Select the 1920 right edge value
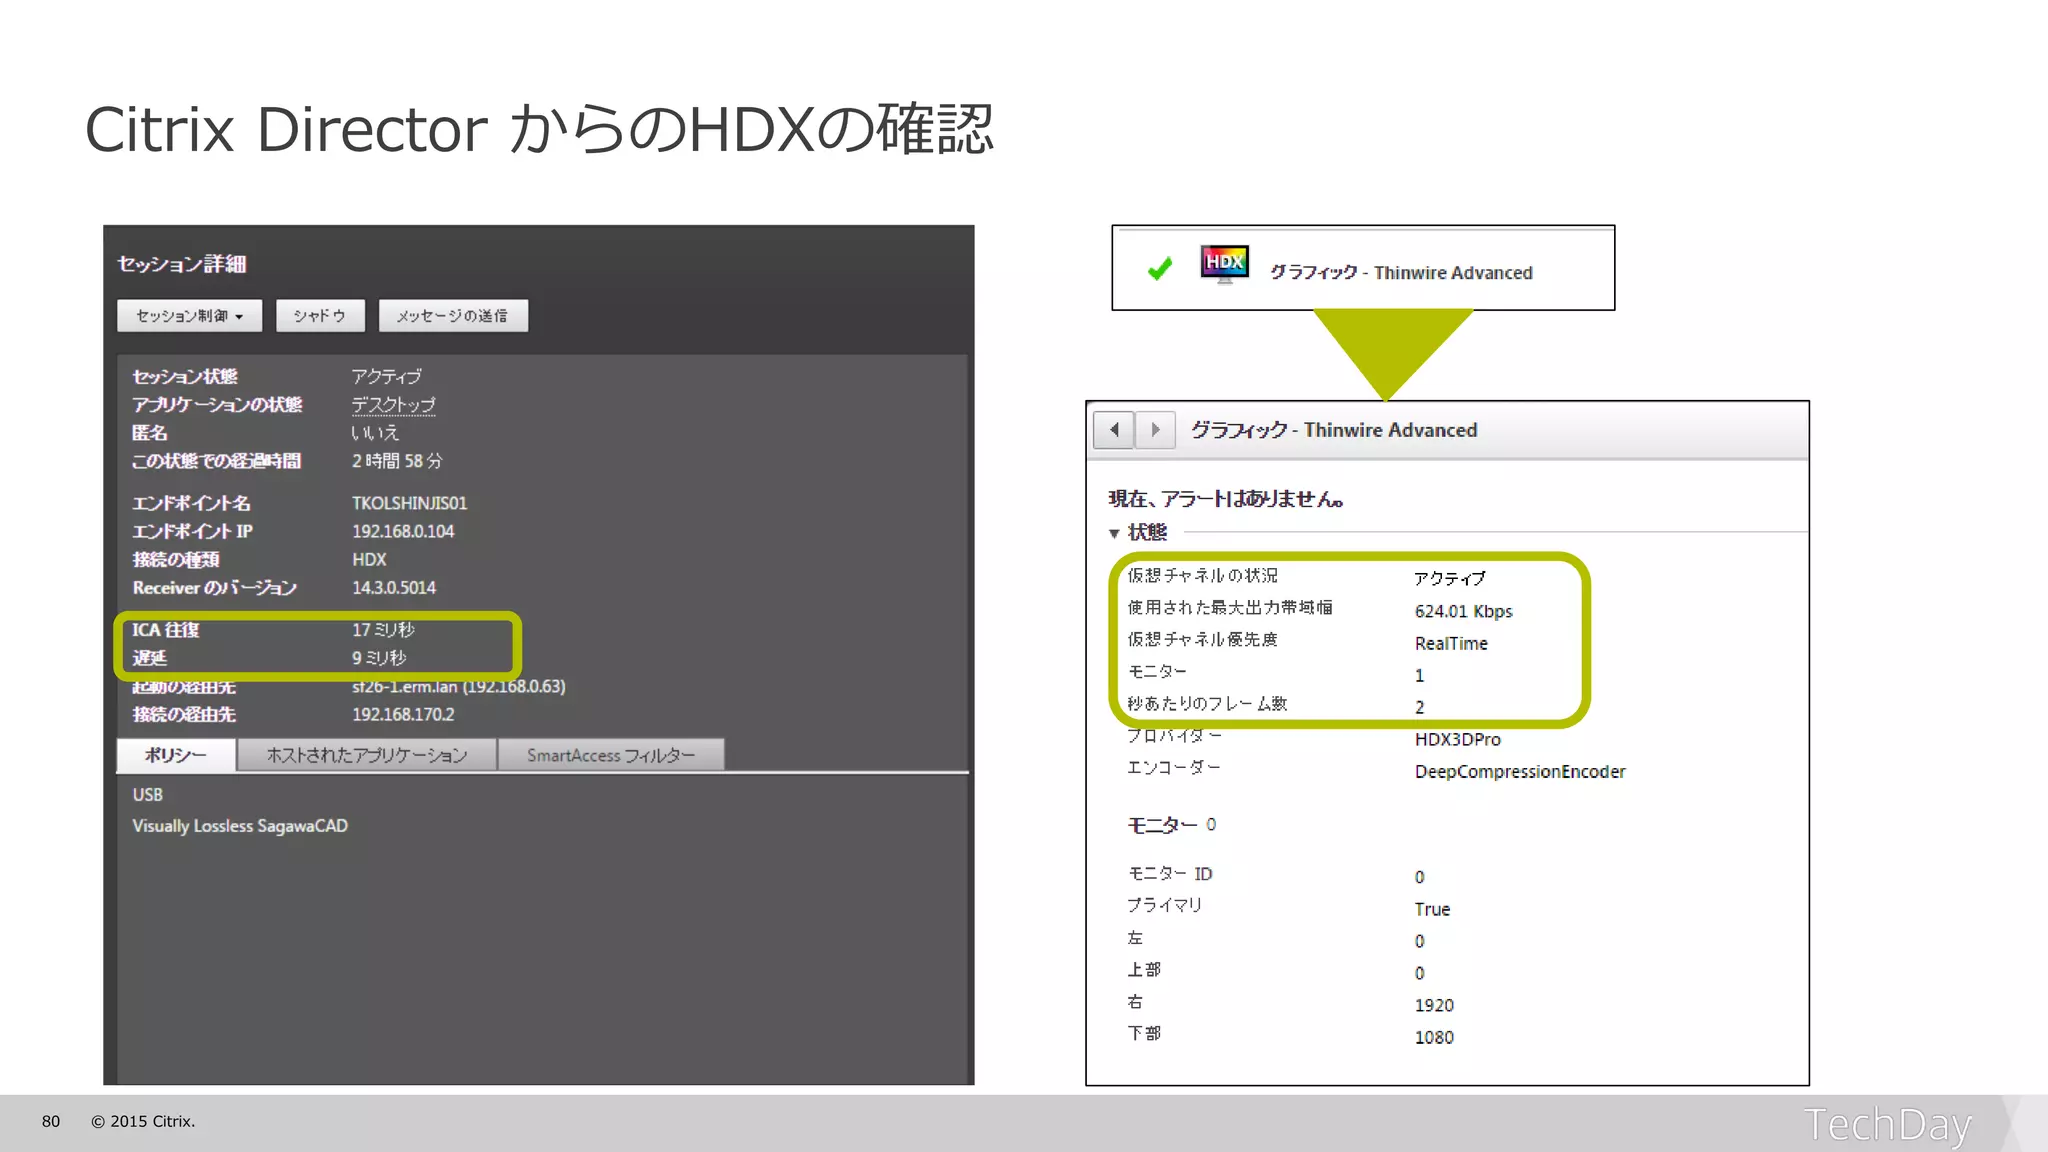The width and height of the screenshot is (2048, 1152). pos(1434,1005)
